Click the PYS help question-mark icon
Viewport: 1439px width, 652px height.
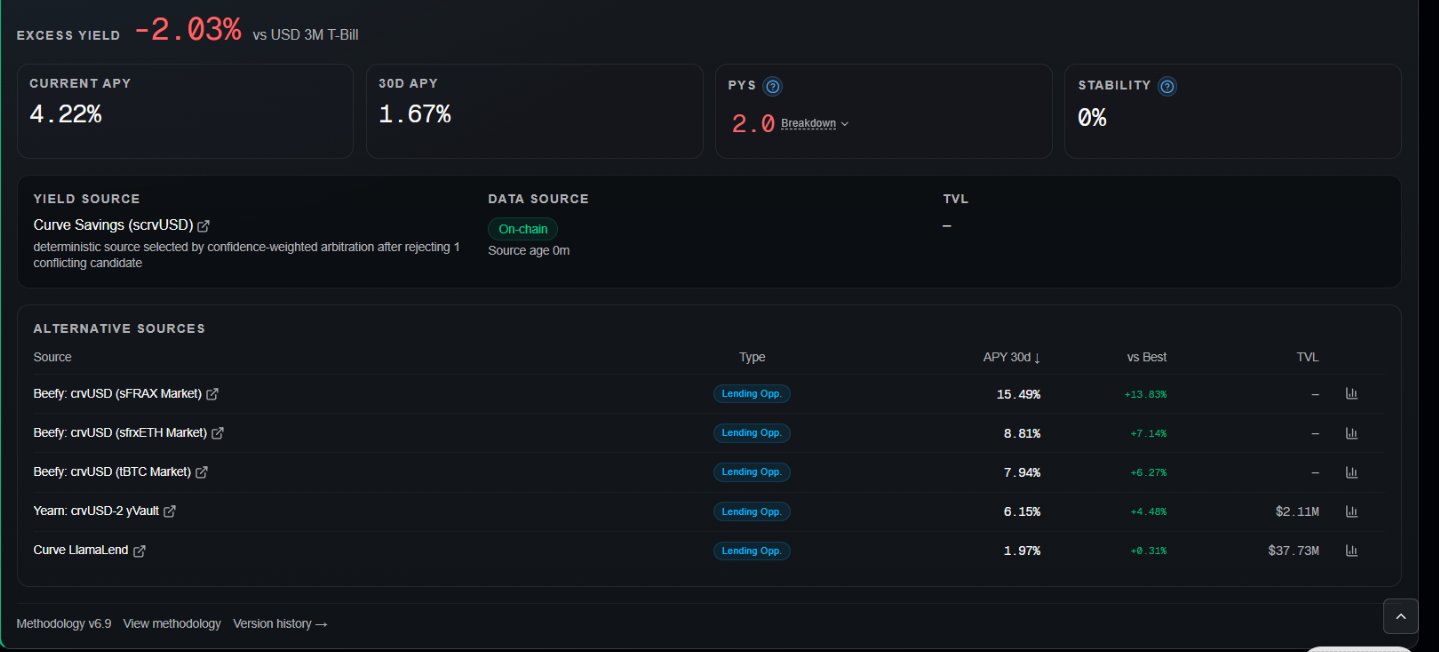pos(772,87)
